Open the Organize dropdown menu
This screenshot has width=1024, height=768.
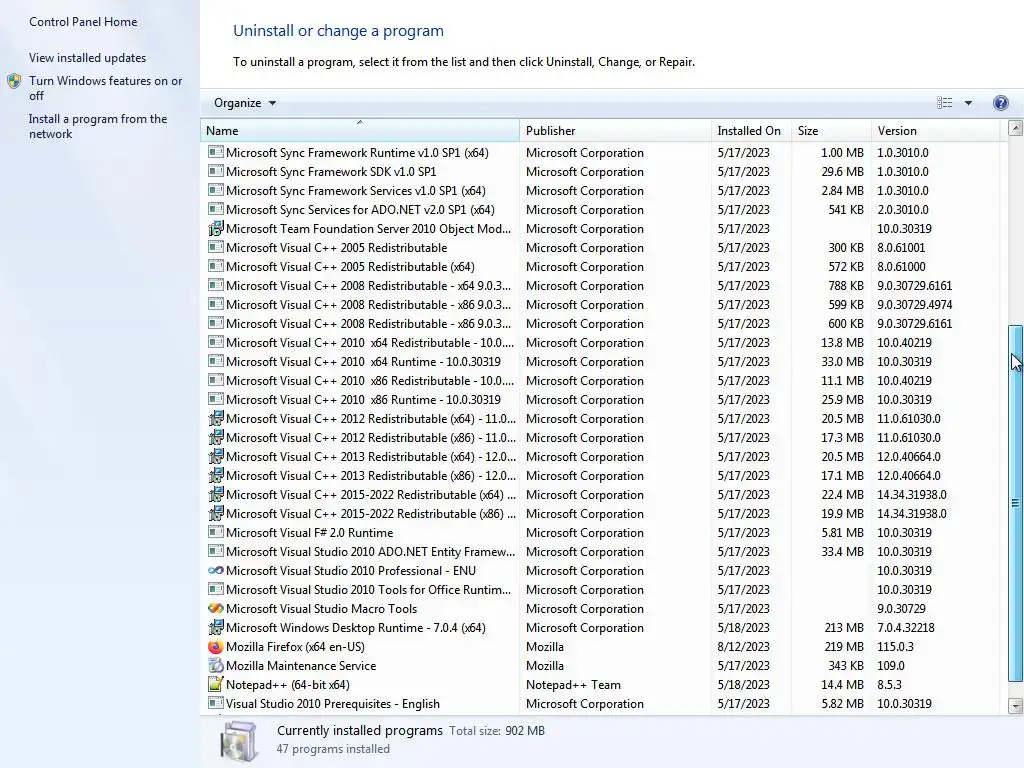pos(245,103)
